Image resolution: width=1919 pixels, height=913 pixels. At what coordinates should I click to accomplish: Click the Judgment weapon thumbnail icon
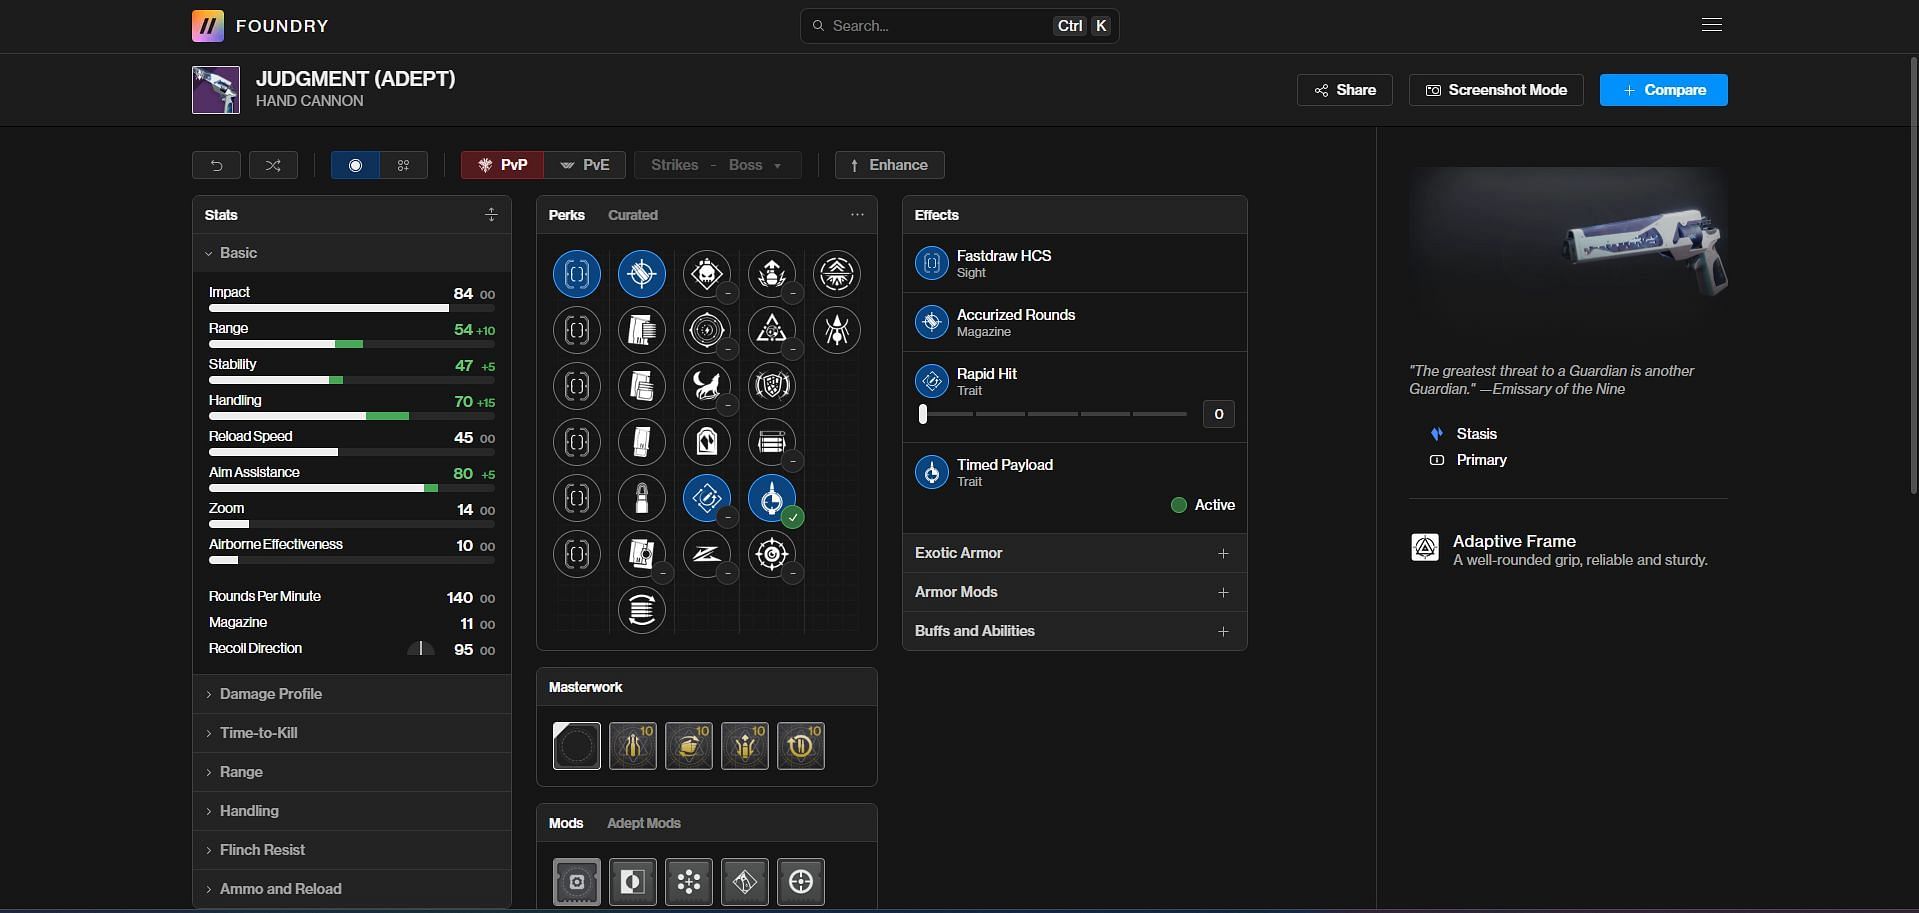pyautogui.click(x=216, y=90)
